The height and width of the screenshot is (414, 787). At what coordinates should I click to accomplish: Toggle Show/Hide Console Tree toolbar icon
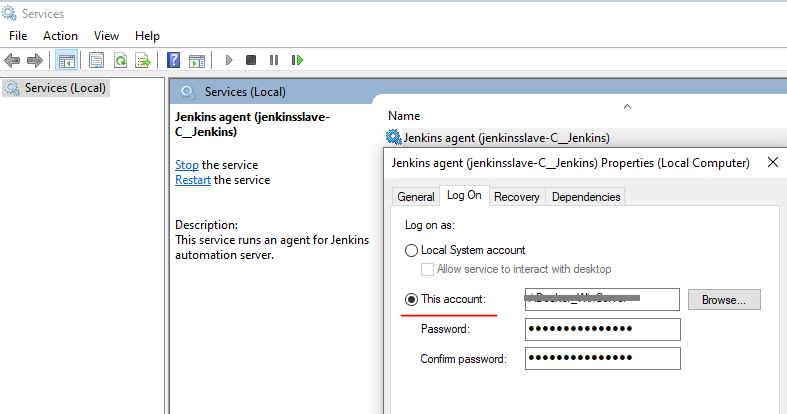67,60
